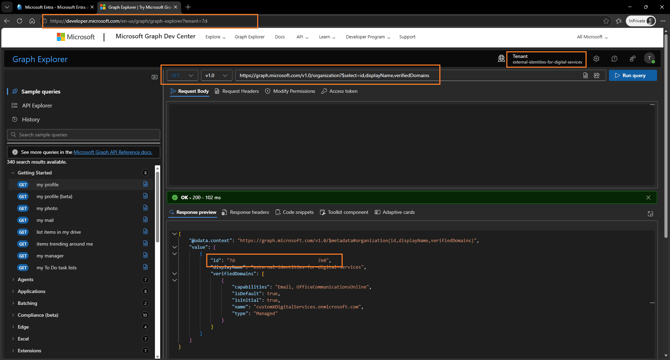670x360 pixels.
Task: Open docs icon for my photo query
Action: (x=145, y=208)
